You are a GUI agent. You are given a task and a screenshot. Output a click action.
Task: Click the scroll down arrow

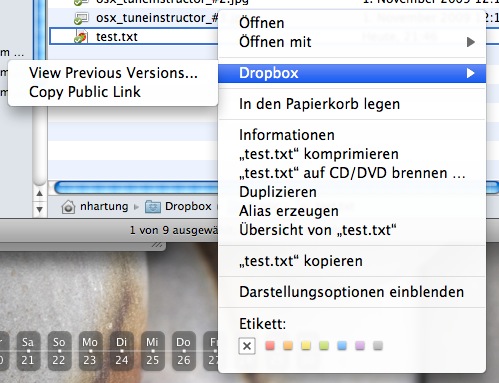click(40, 210)
